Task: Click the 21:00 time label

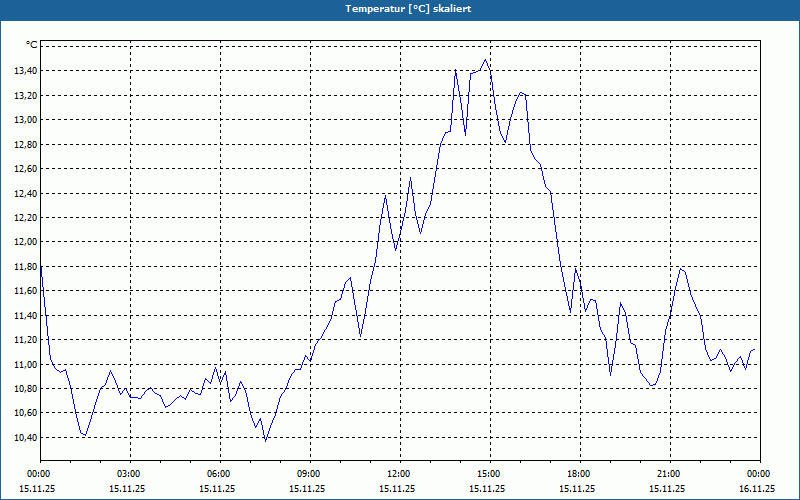Action: [x=670, y=474]
